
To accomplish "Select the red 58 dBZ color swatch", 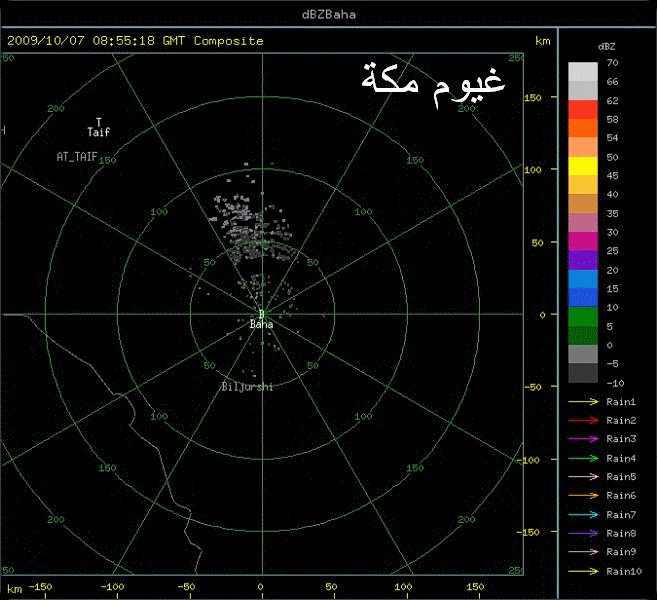I will point(583,109).
